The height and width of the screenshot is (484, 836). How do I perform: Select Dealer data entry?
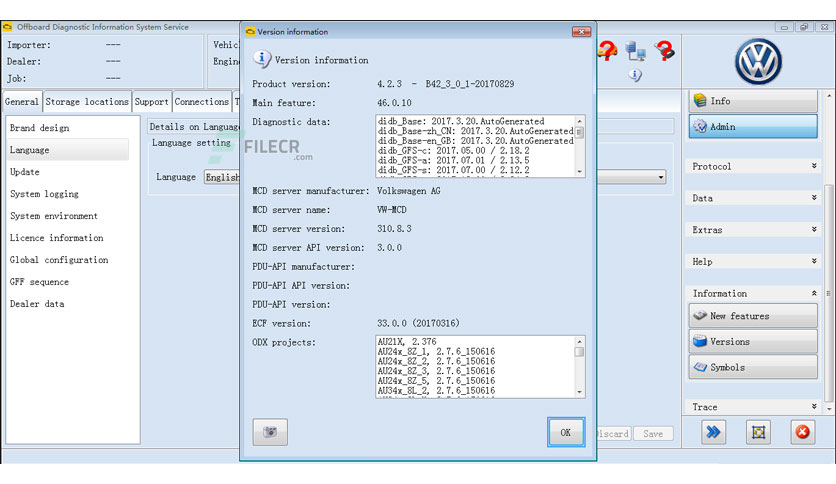pos(68,303)
